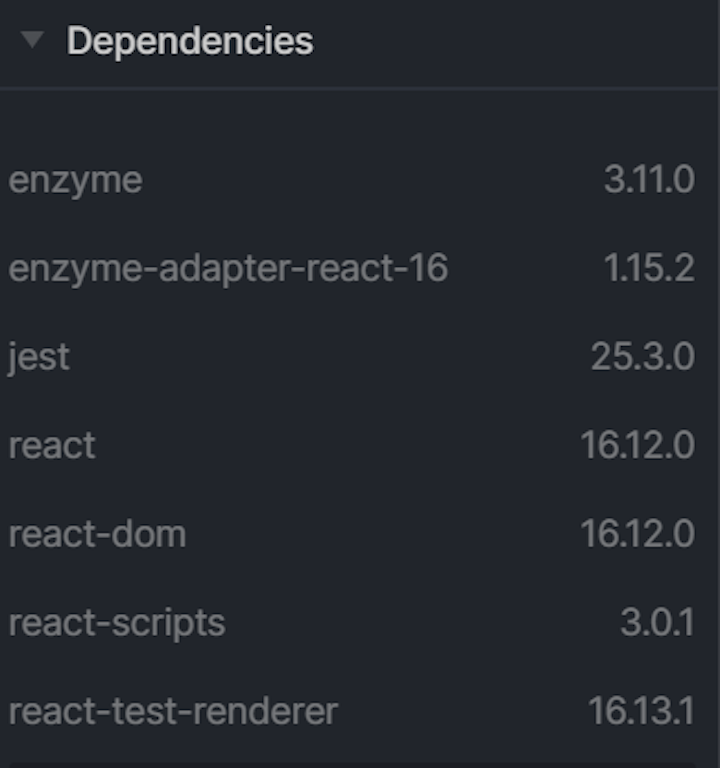This screenshot has width=720, height=768.
Task: Select the react-test-renderer dependency
Action: pyautogui.click(x=173, y=711)
